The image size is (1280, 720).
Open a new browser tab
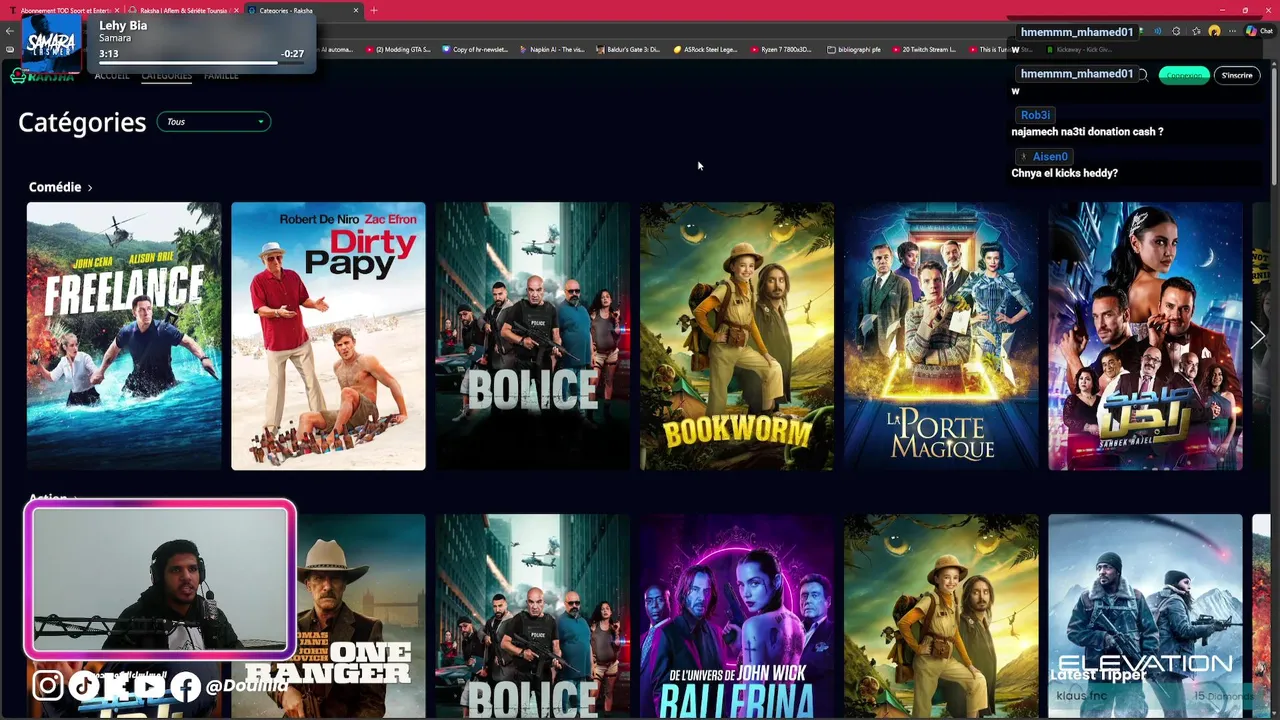[x=374, y=10]
